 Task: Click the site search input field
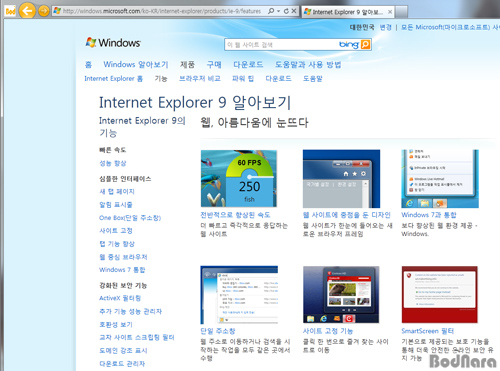coord(282,45)
